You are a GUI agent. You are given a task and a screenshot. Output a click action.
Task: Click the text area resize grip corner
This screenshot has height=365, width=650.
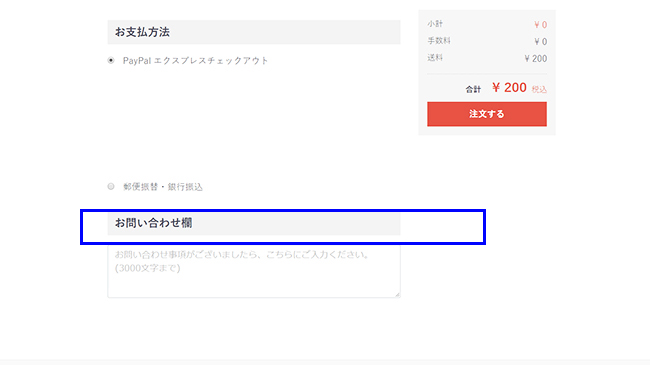point(397,294)
